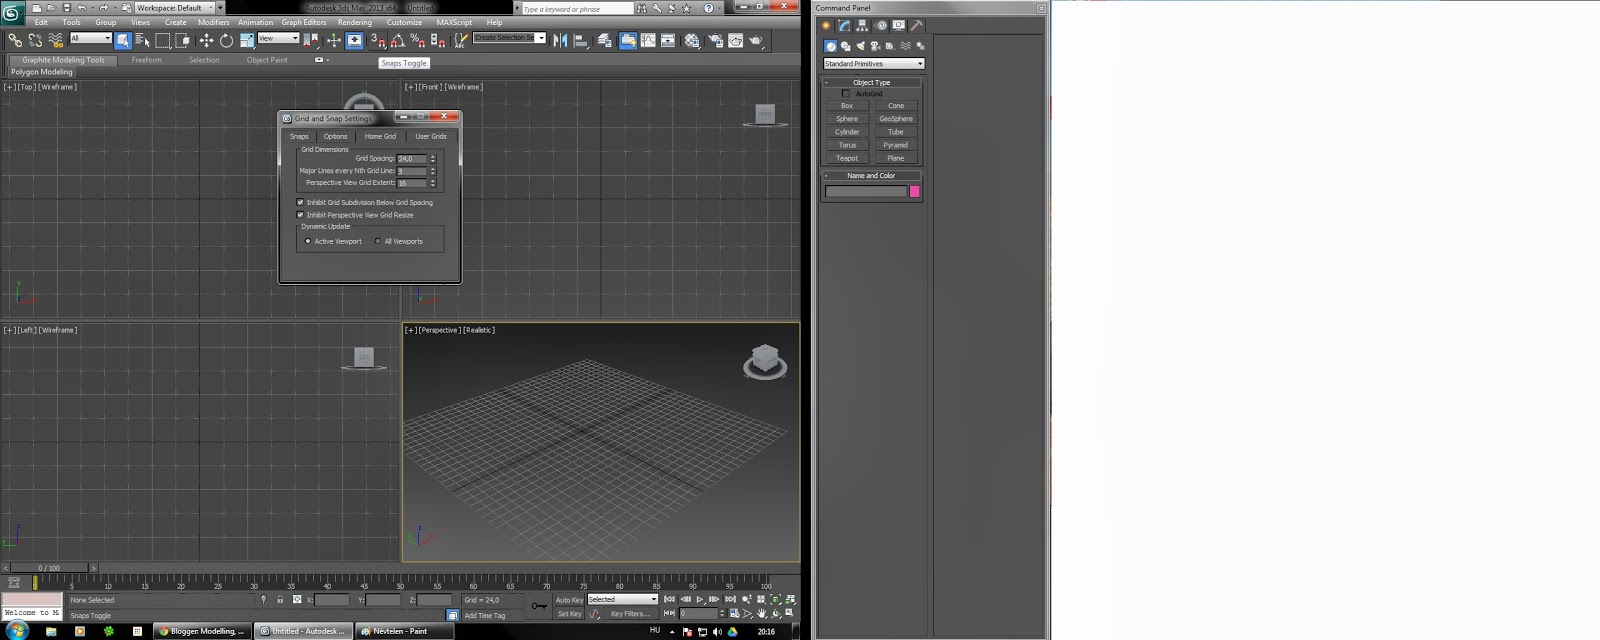This screenshot has width=1600, height=640.
Task: Open the Workspace: Default dropdown
Action: [175, 7]
